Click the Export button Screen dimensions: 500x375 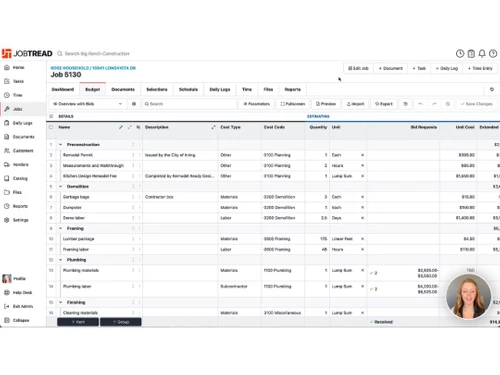[384, 104]
